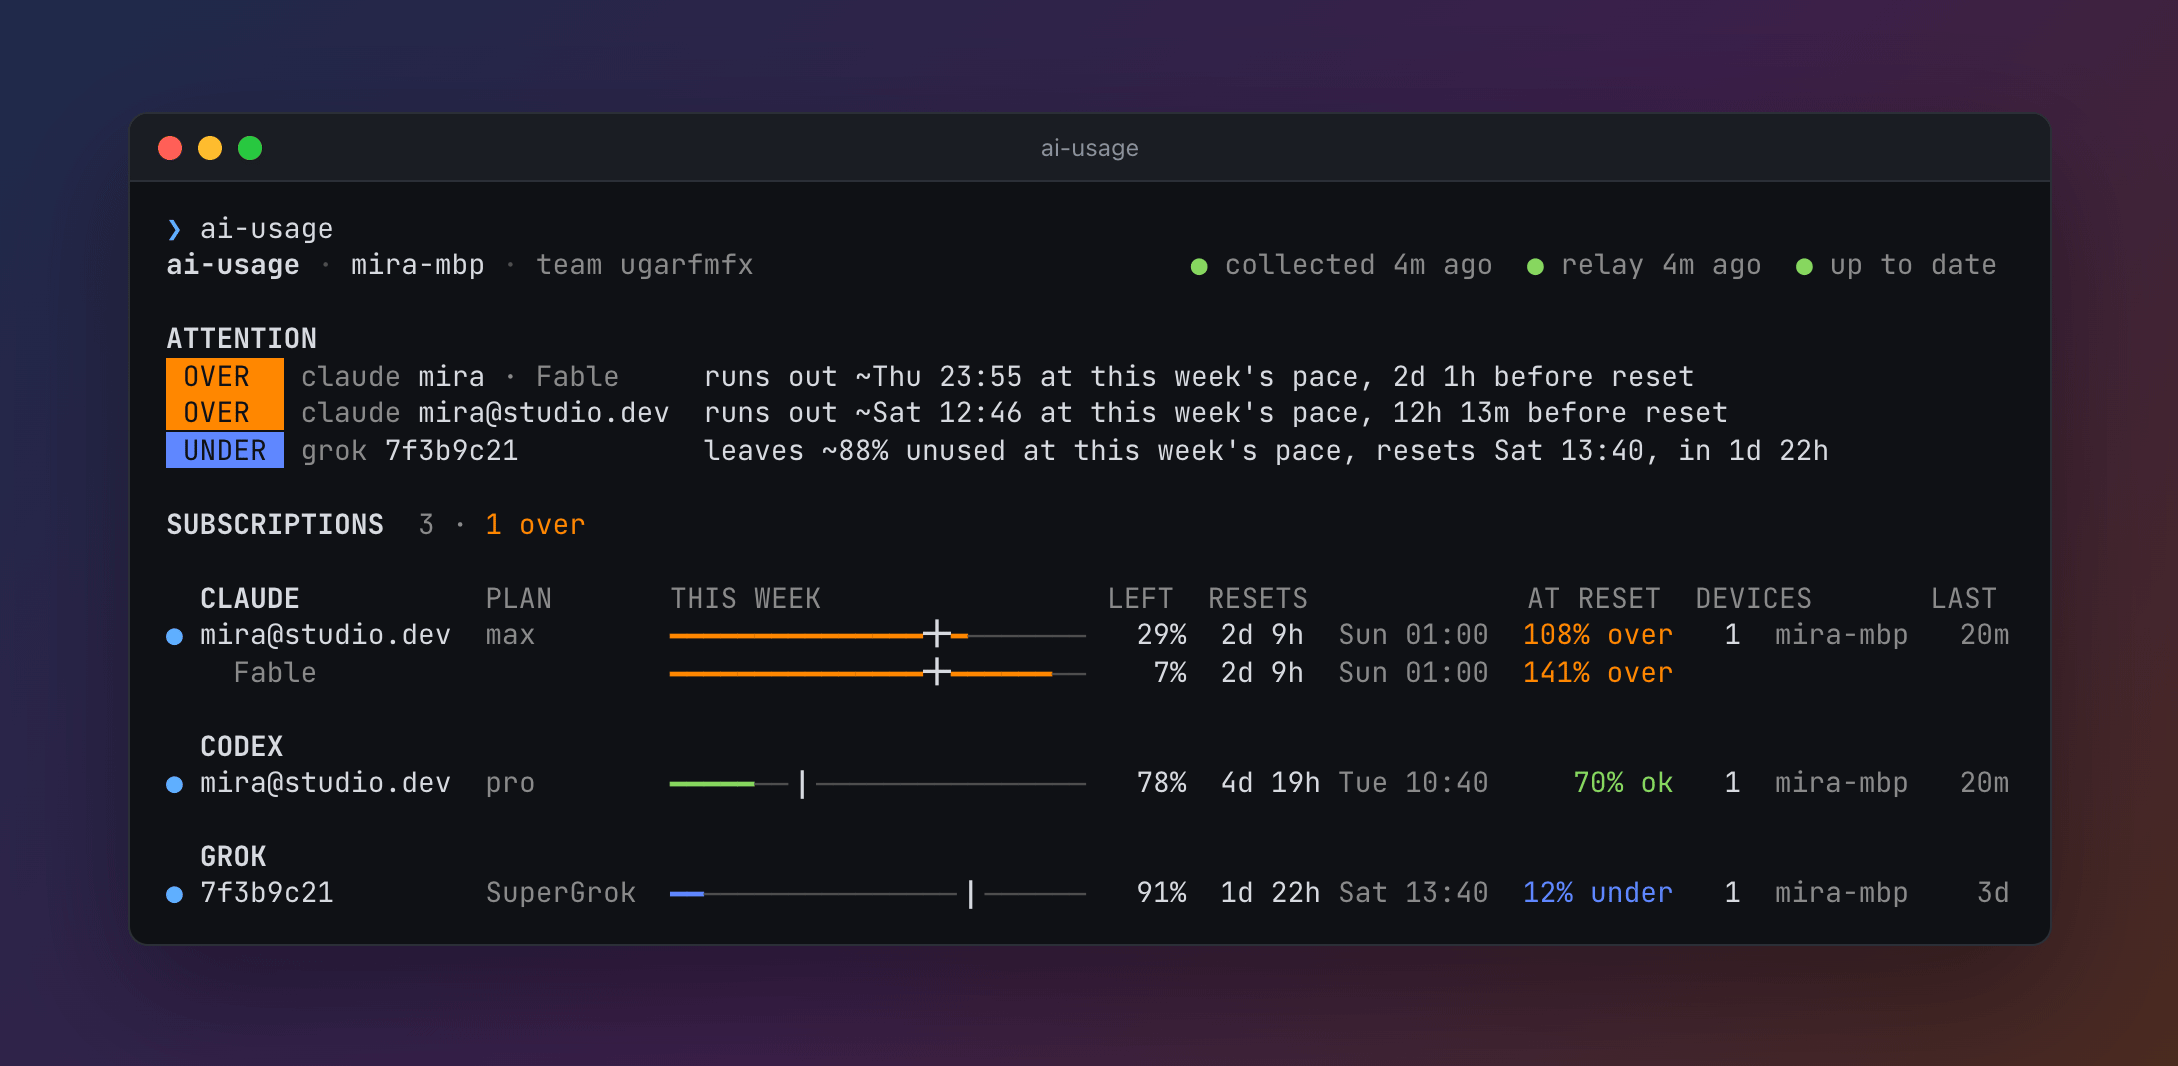Click the blue status dot of Grok 7f3b9c21
2178x1066 pixels.
(174, 895)
